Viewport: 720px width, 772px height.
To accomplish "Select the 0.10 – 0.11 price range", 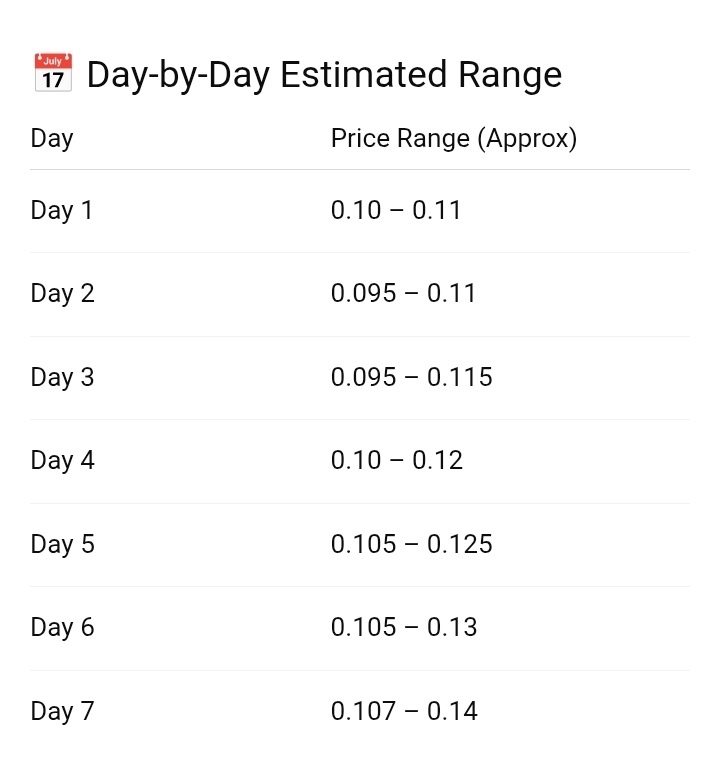I will coord(396,210).
